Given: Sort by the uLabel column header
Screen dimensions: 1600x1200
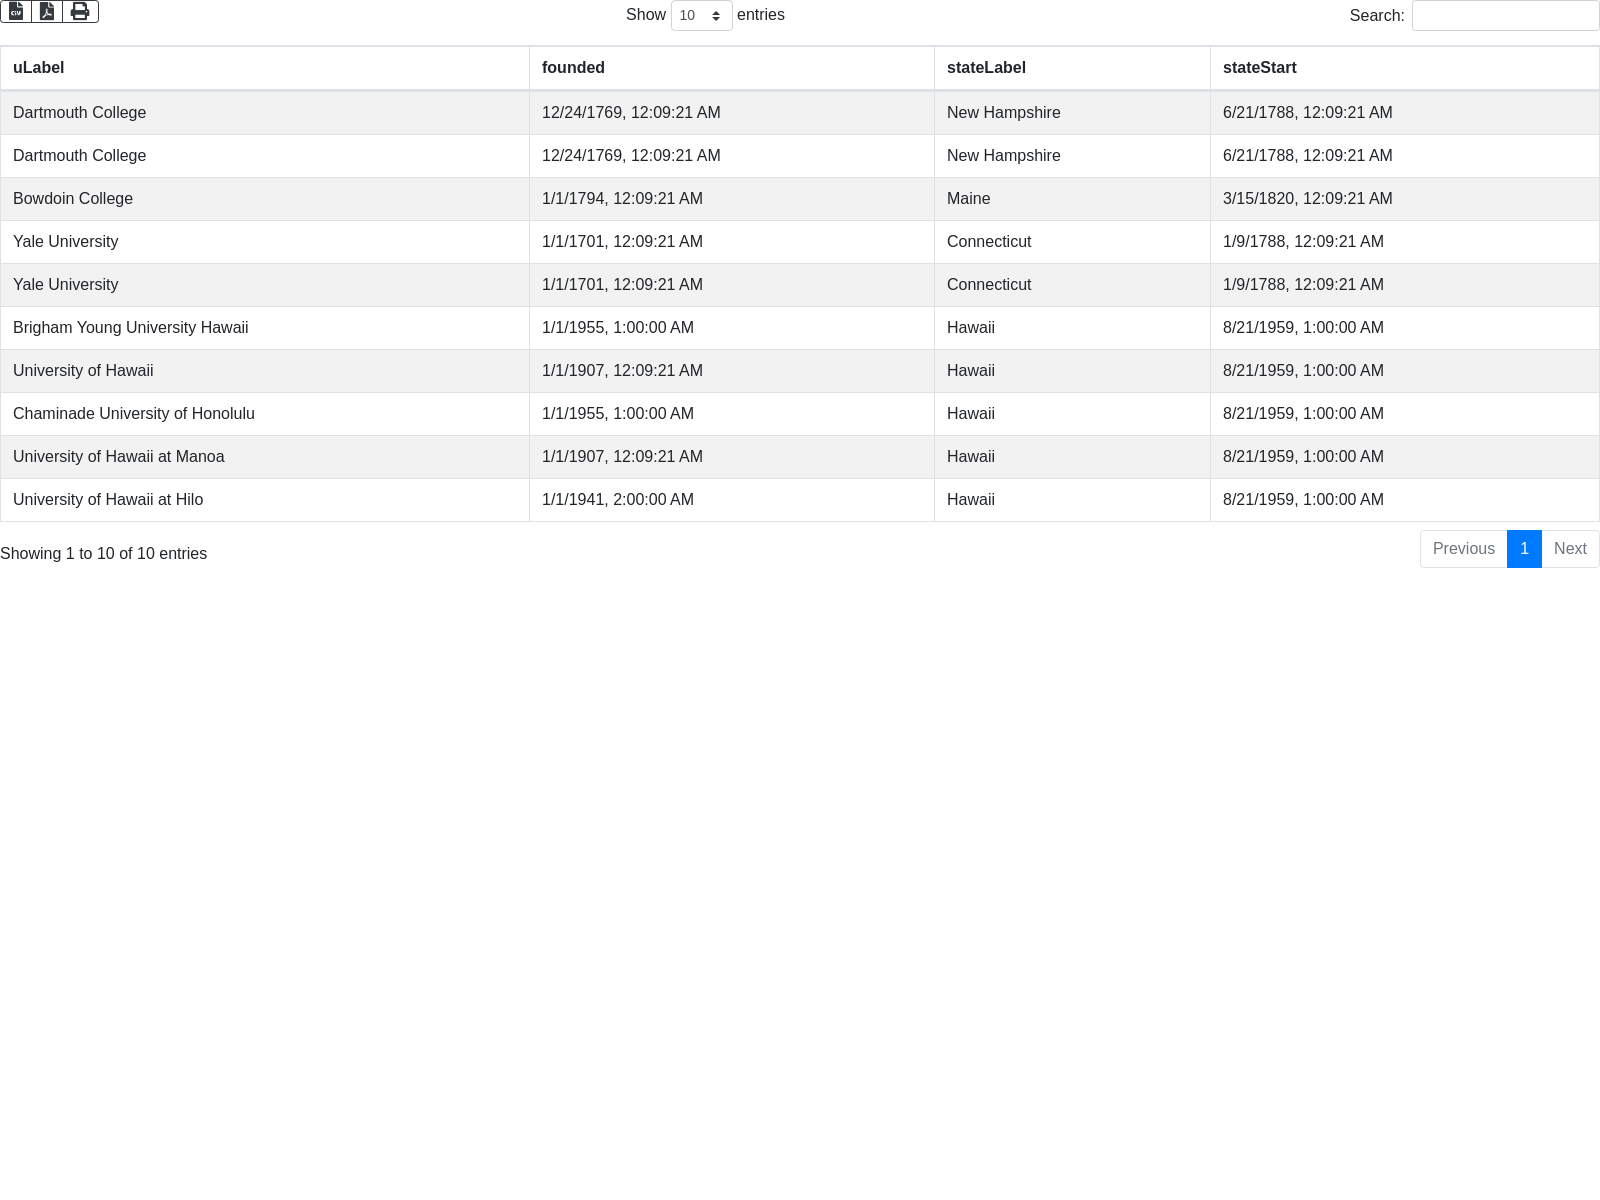Looking at the screenshot, I should (38, 68).
